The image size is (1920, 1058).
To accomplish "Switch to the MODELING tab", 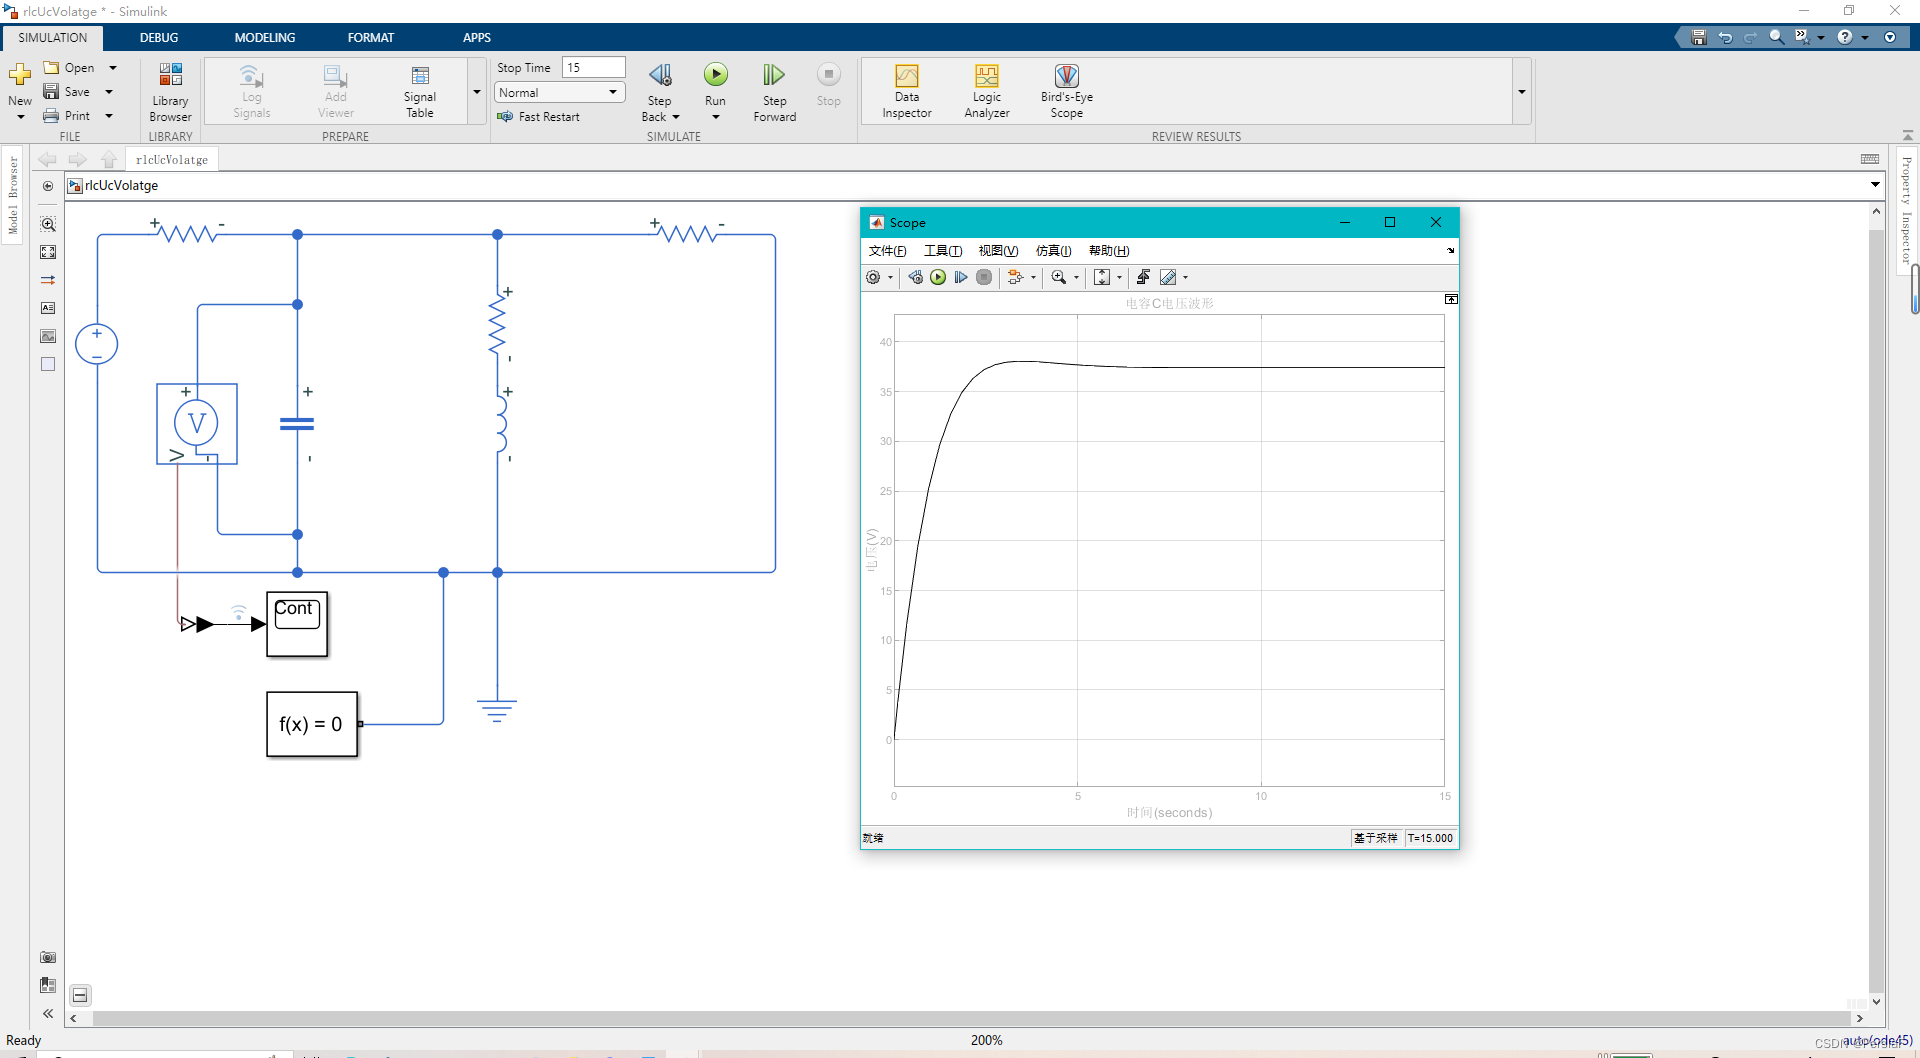I will click(265, 38).
